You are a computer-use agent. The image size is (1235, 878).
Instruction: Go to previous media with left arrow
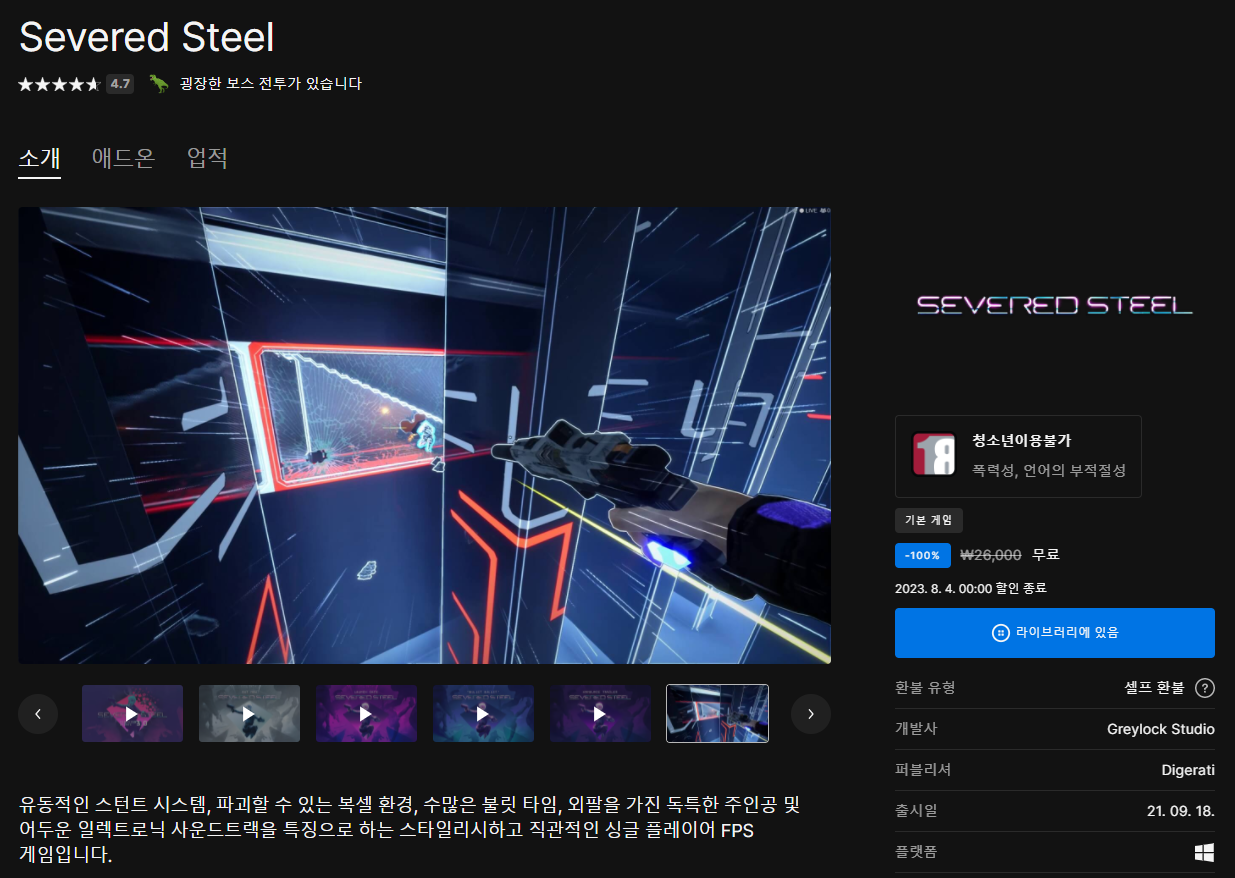(x=38, y=714)
